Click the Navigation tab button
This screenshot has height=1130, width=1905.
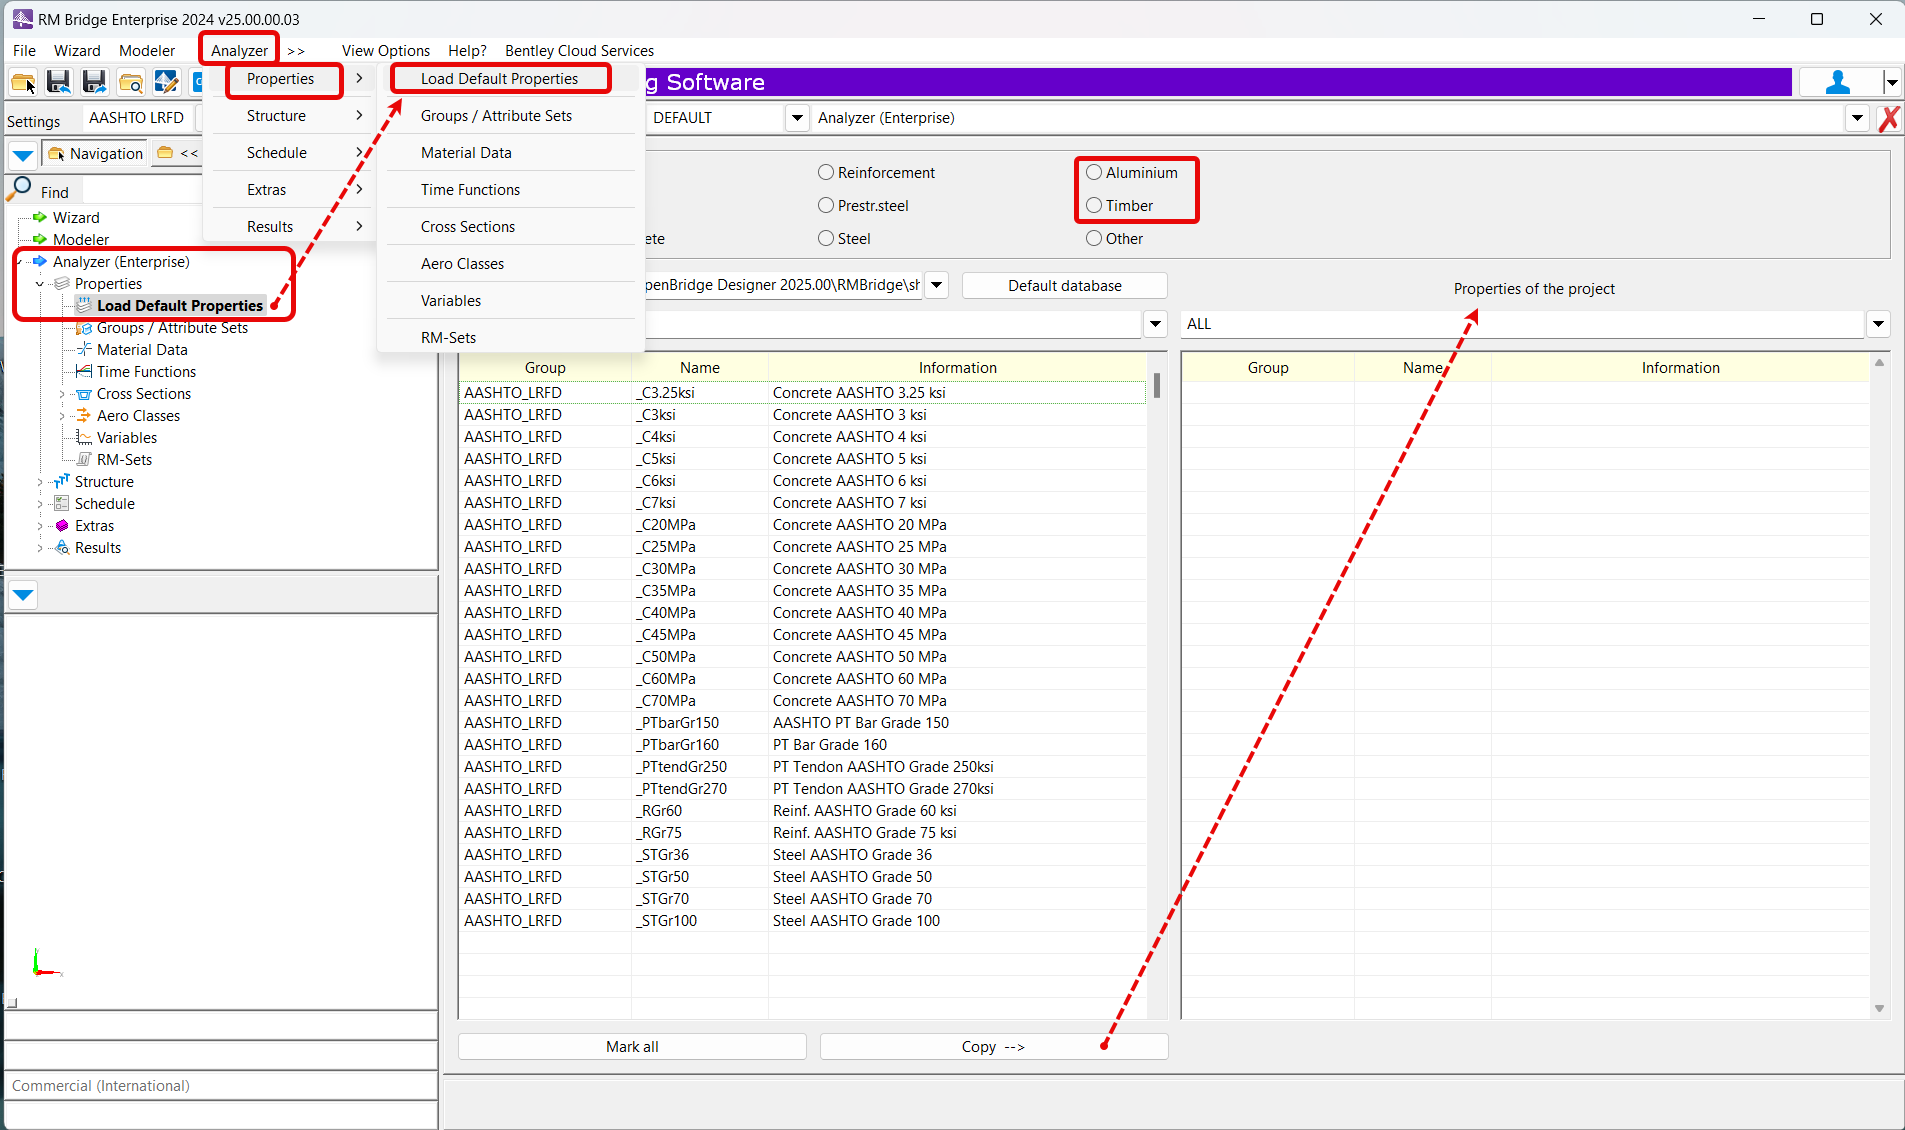pyautogui.click(x=96, y=154)
